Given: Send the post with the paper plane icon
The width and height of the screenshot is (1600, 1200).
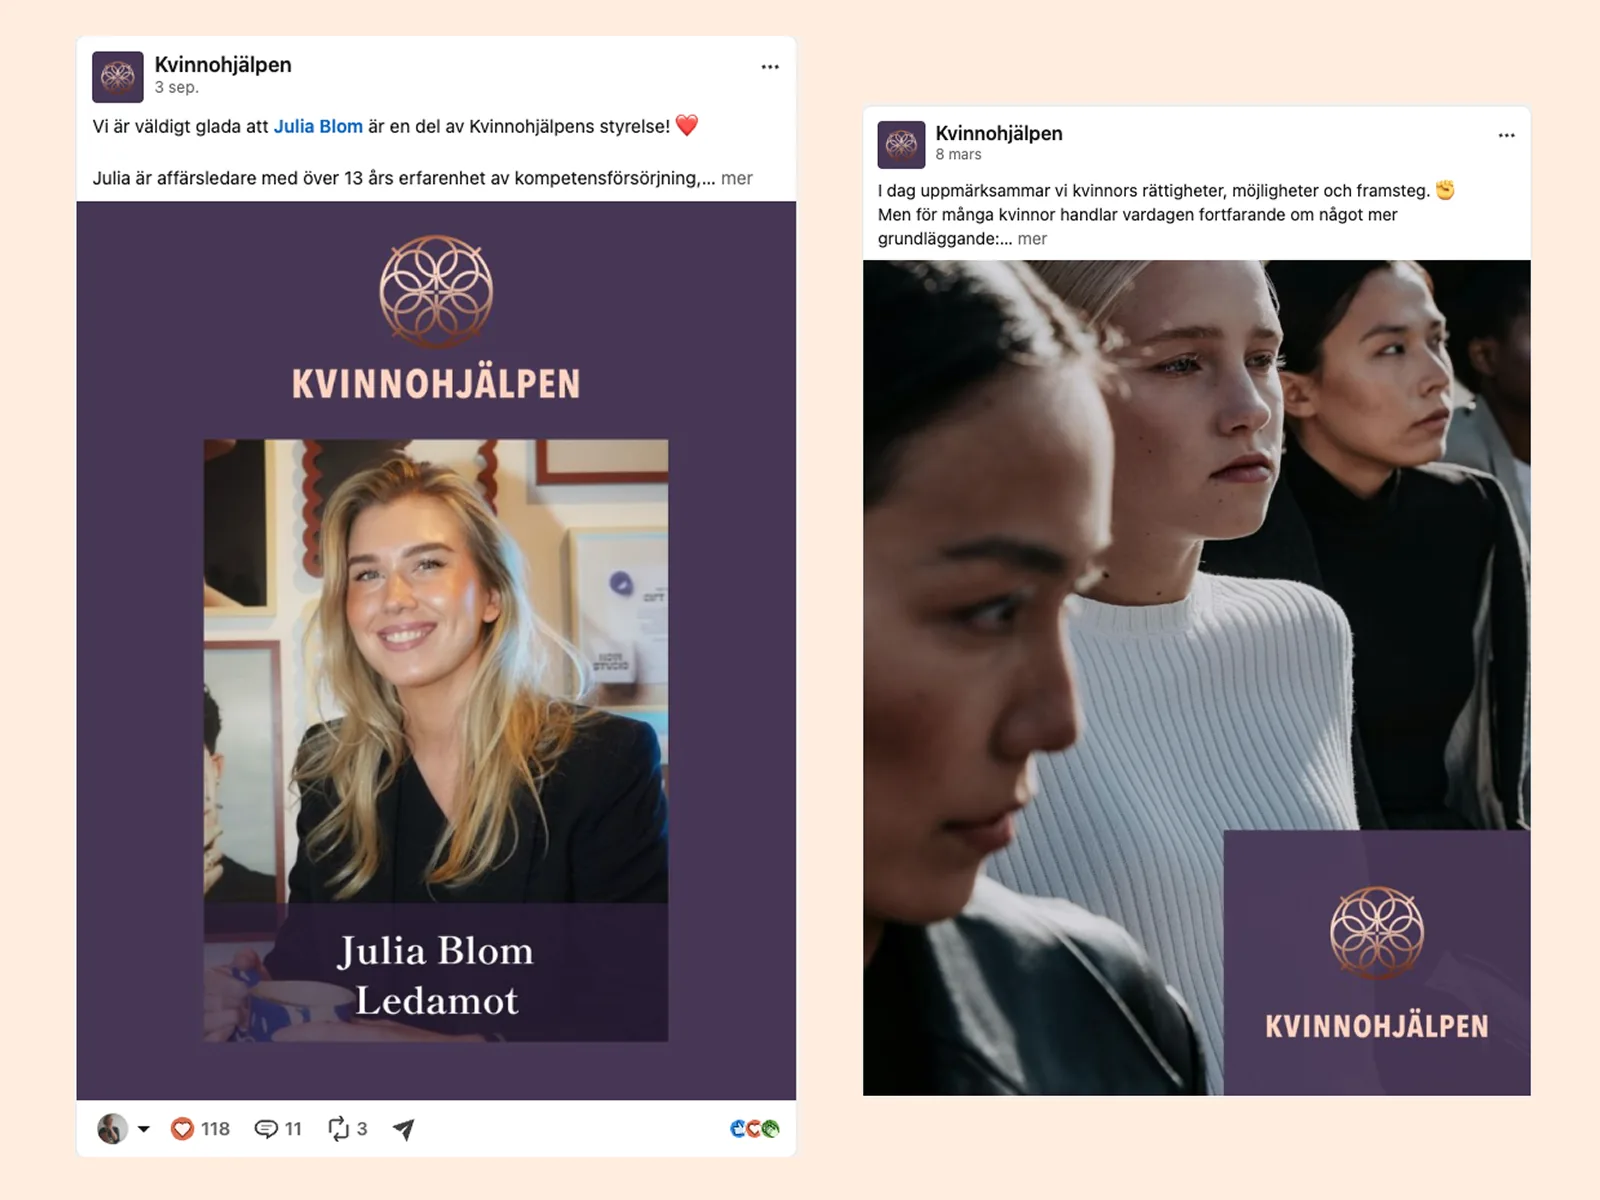Looking at the screenshot, I should coord(404,1129).
